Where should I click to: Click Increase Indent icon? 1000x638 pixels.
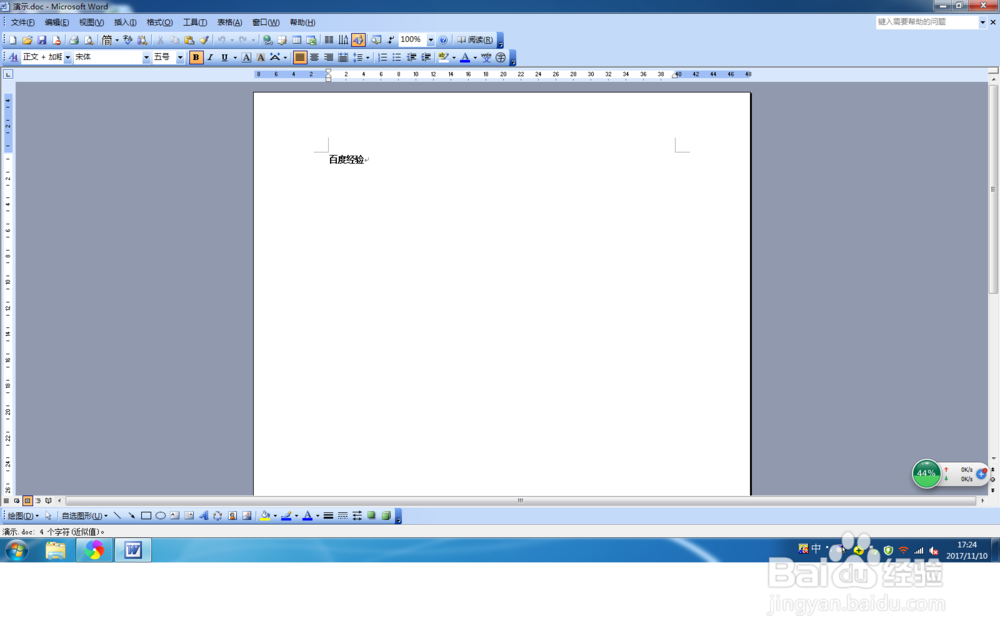pyautogui.click(x=426, y=57)
